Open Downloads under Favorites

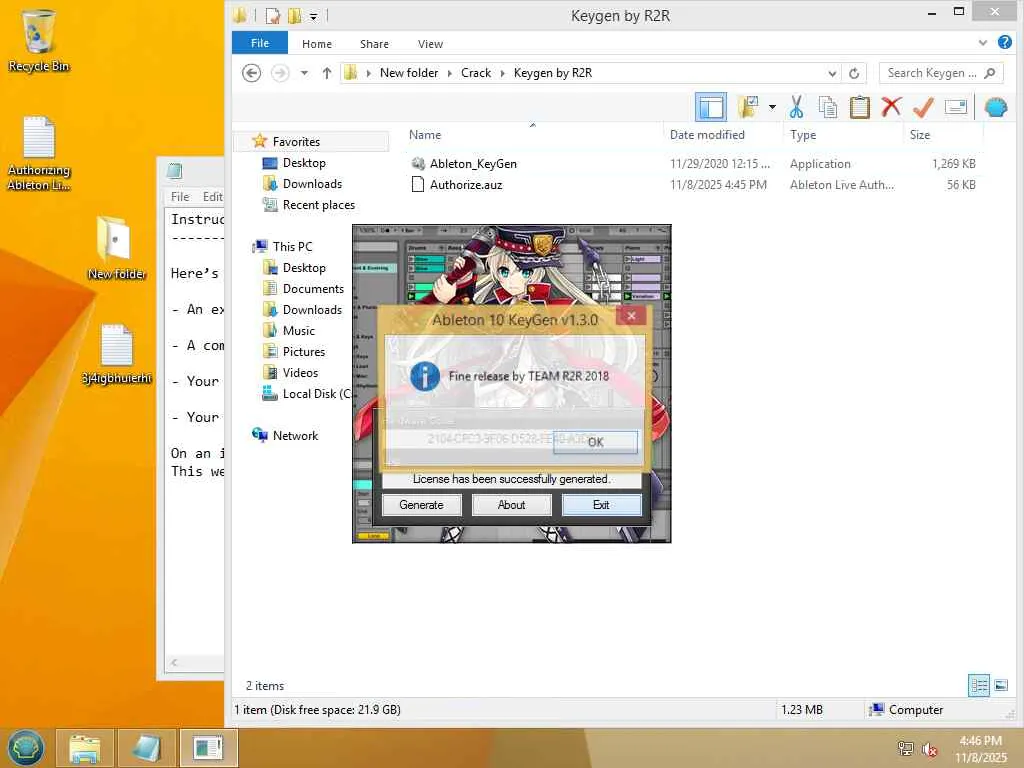click(x=312, y=184)
